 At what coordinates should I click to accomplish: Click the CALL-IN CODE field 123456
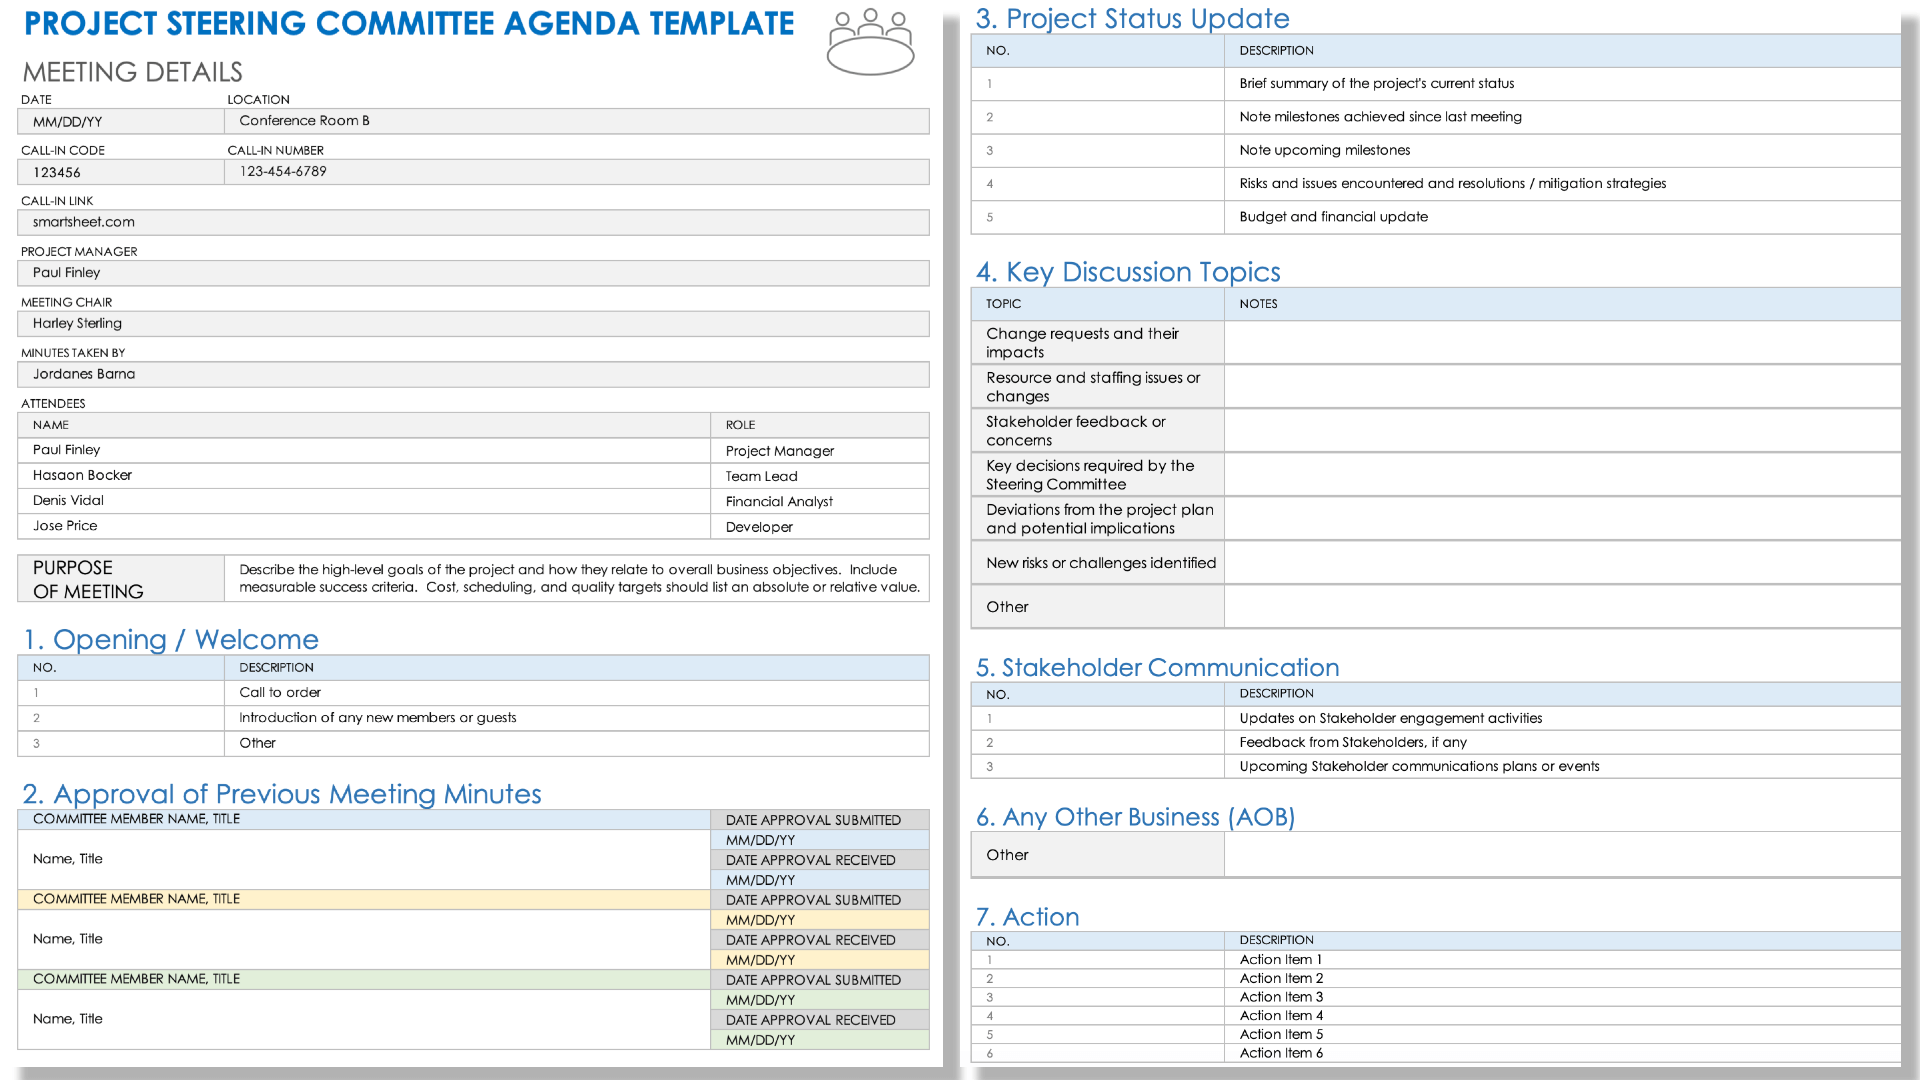121,170
